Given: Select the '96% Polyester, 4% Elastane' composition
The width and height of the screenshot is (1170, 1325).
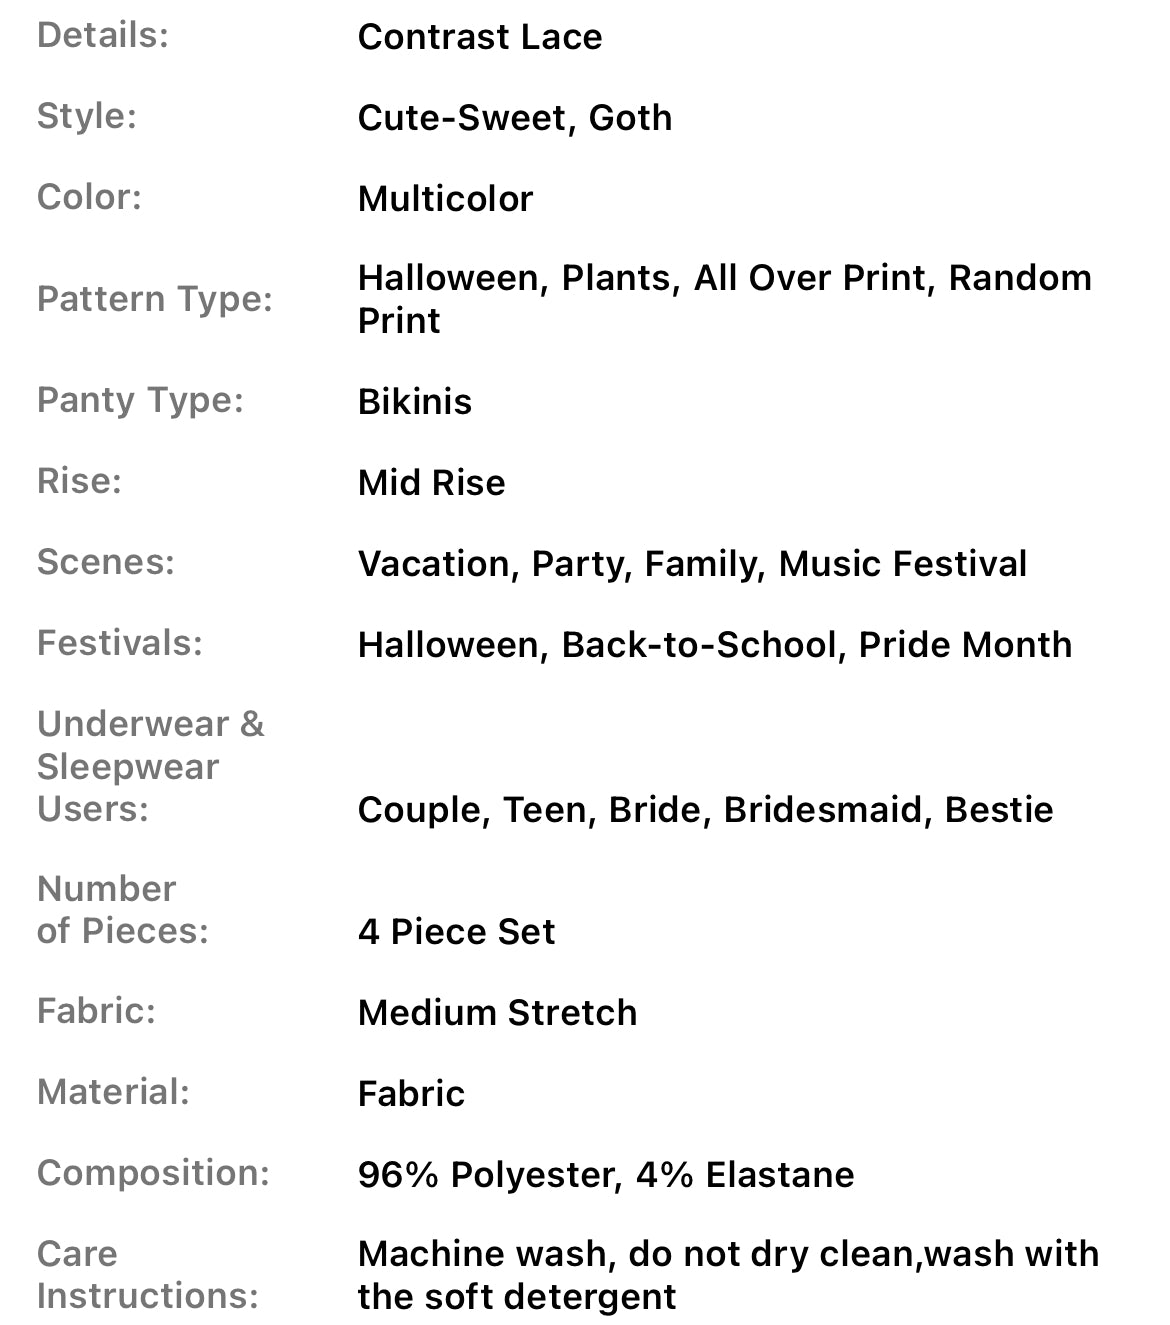Looking at the screenshot, I should pos(606,1175).
